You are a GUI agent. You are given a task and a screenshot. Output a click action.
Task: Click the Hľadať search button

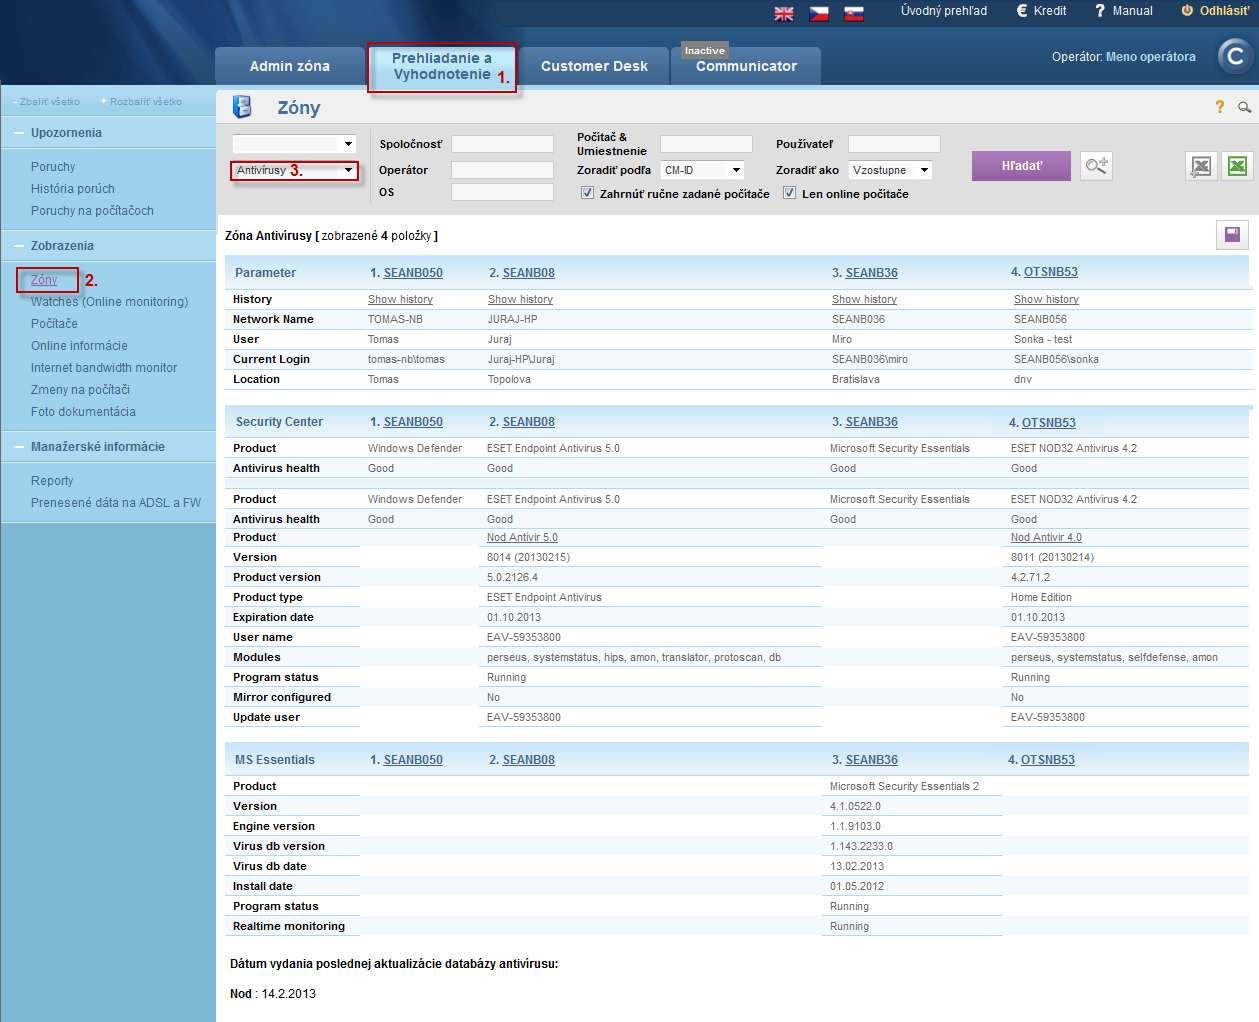click(1021, 166)
